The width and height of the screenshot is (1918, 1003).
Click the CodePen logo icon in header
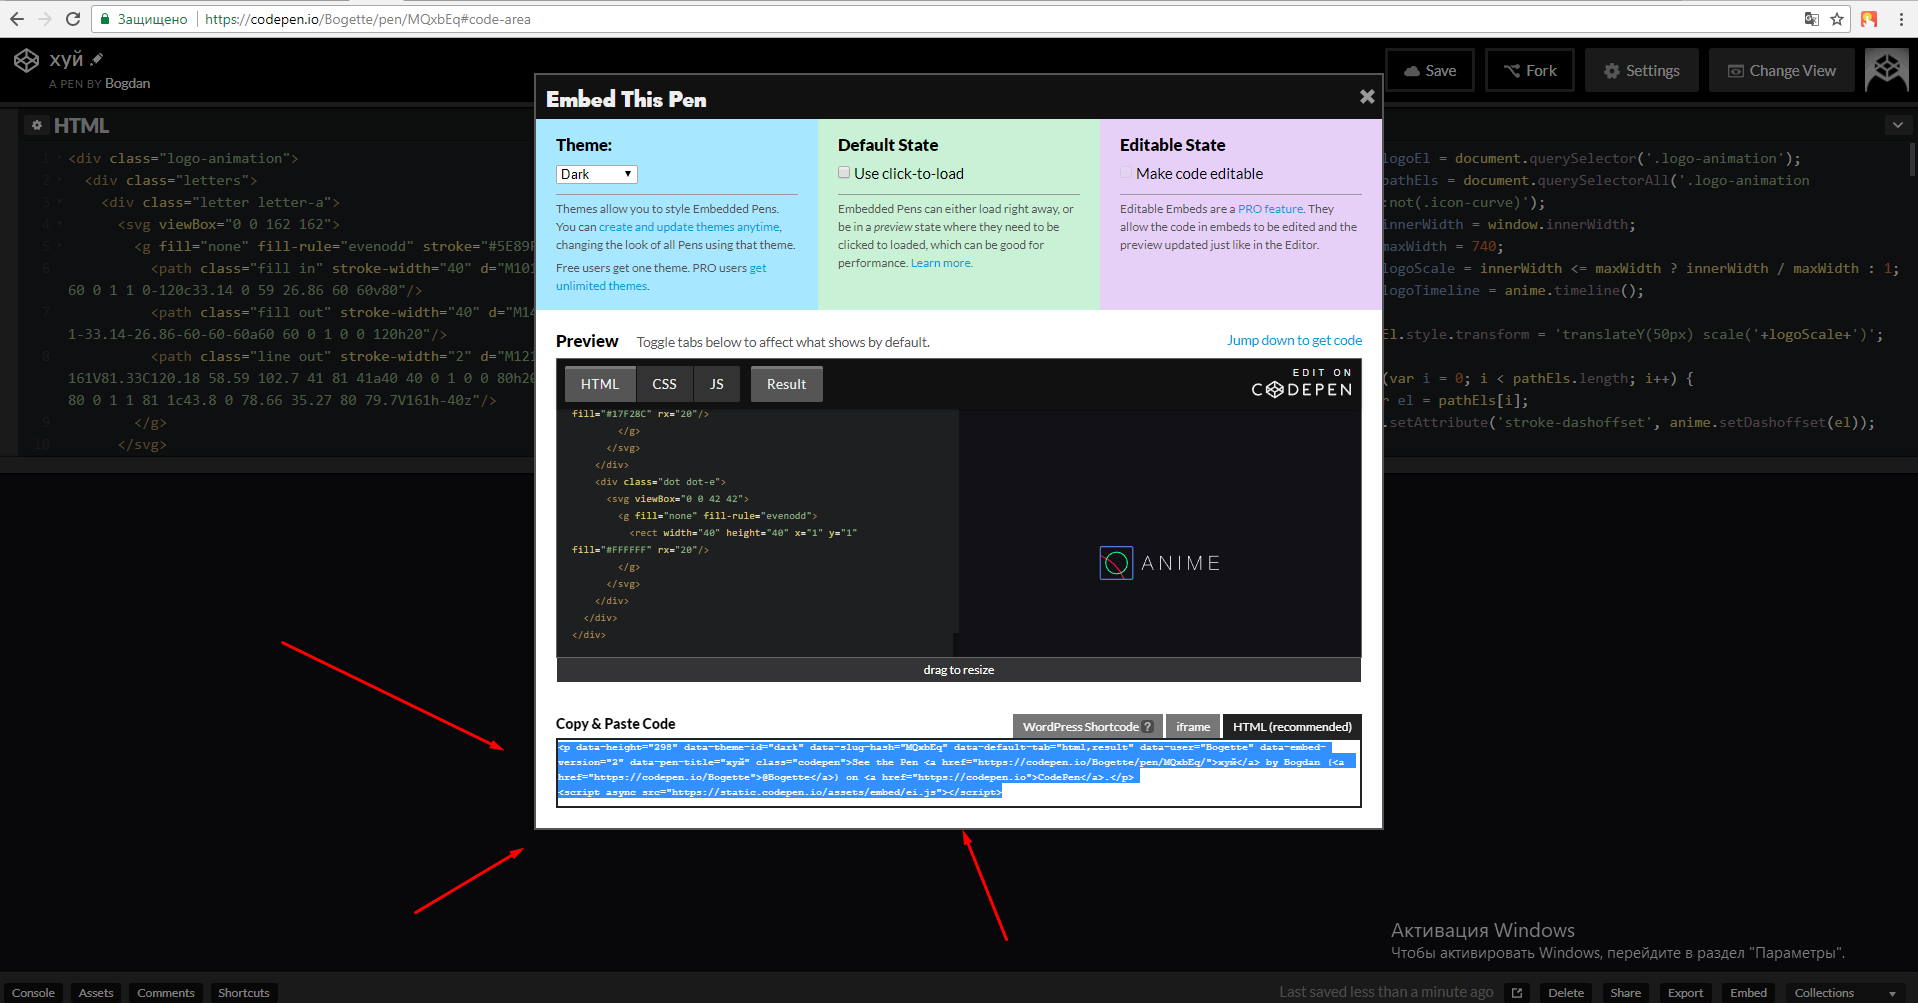pos(26,61)
